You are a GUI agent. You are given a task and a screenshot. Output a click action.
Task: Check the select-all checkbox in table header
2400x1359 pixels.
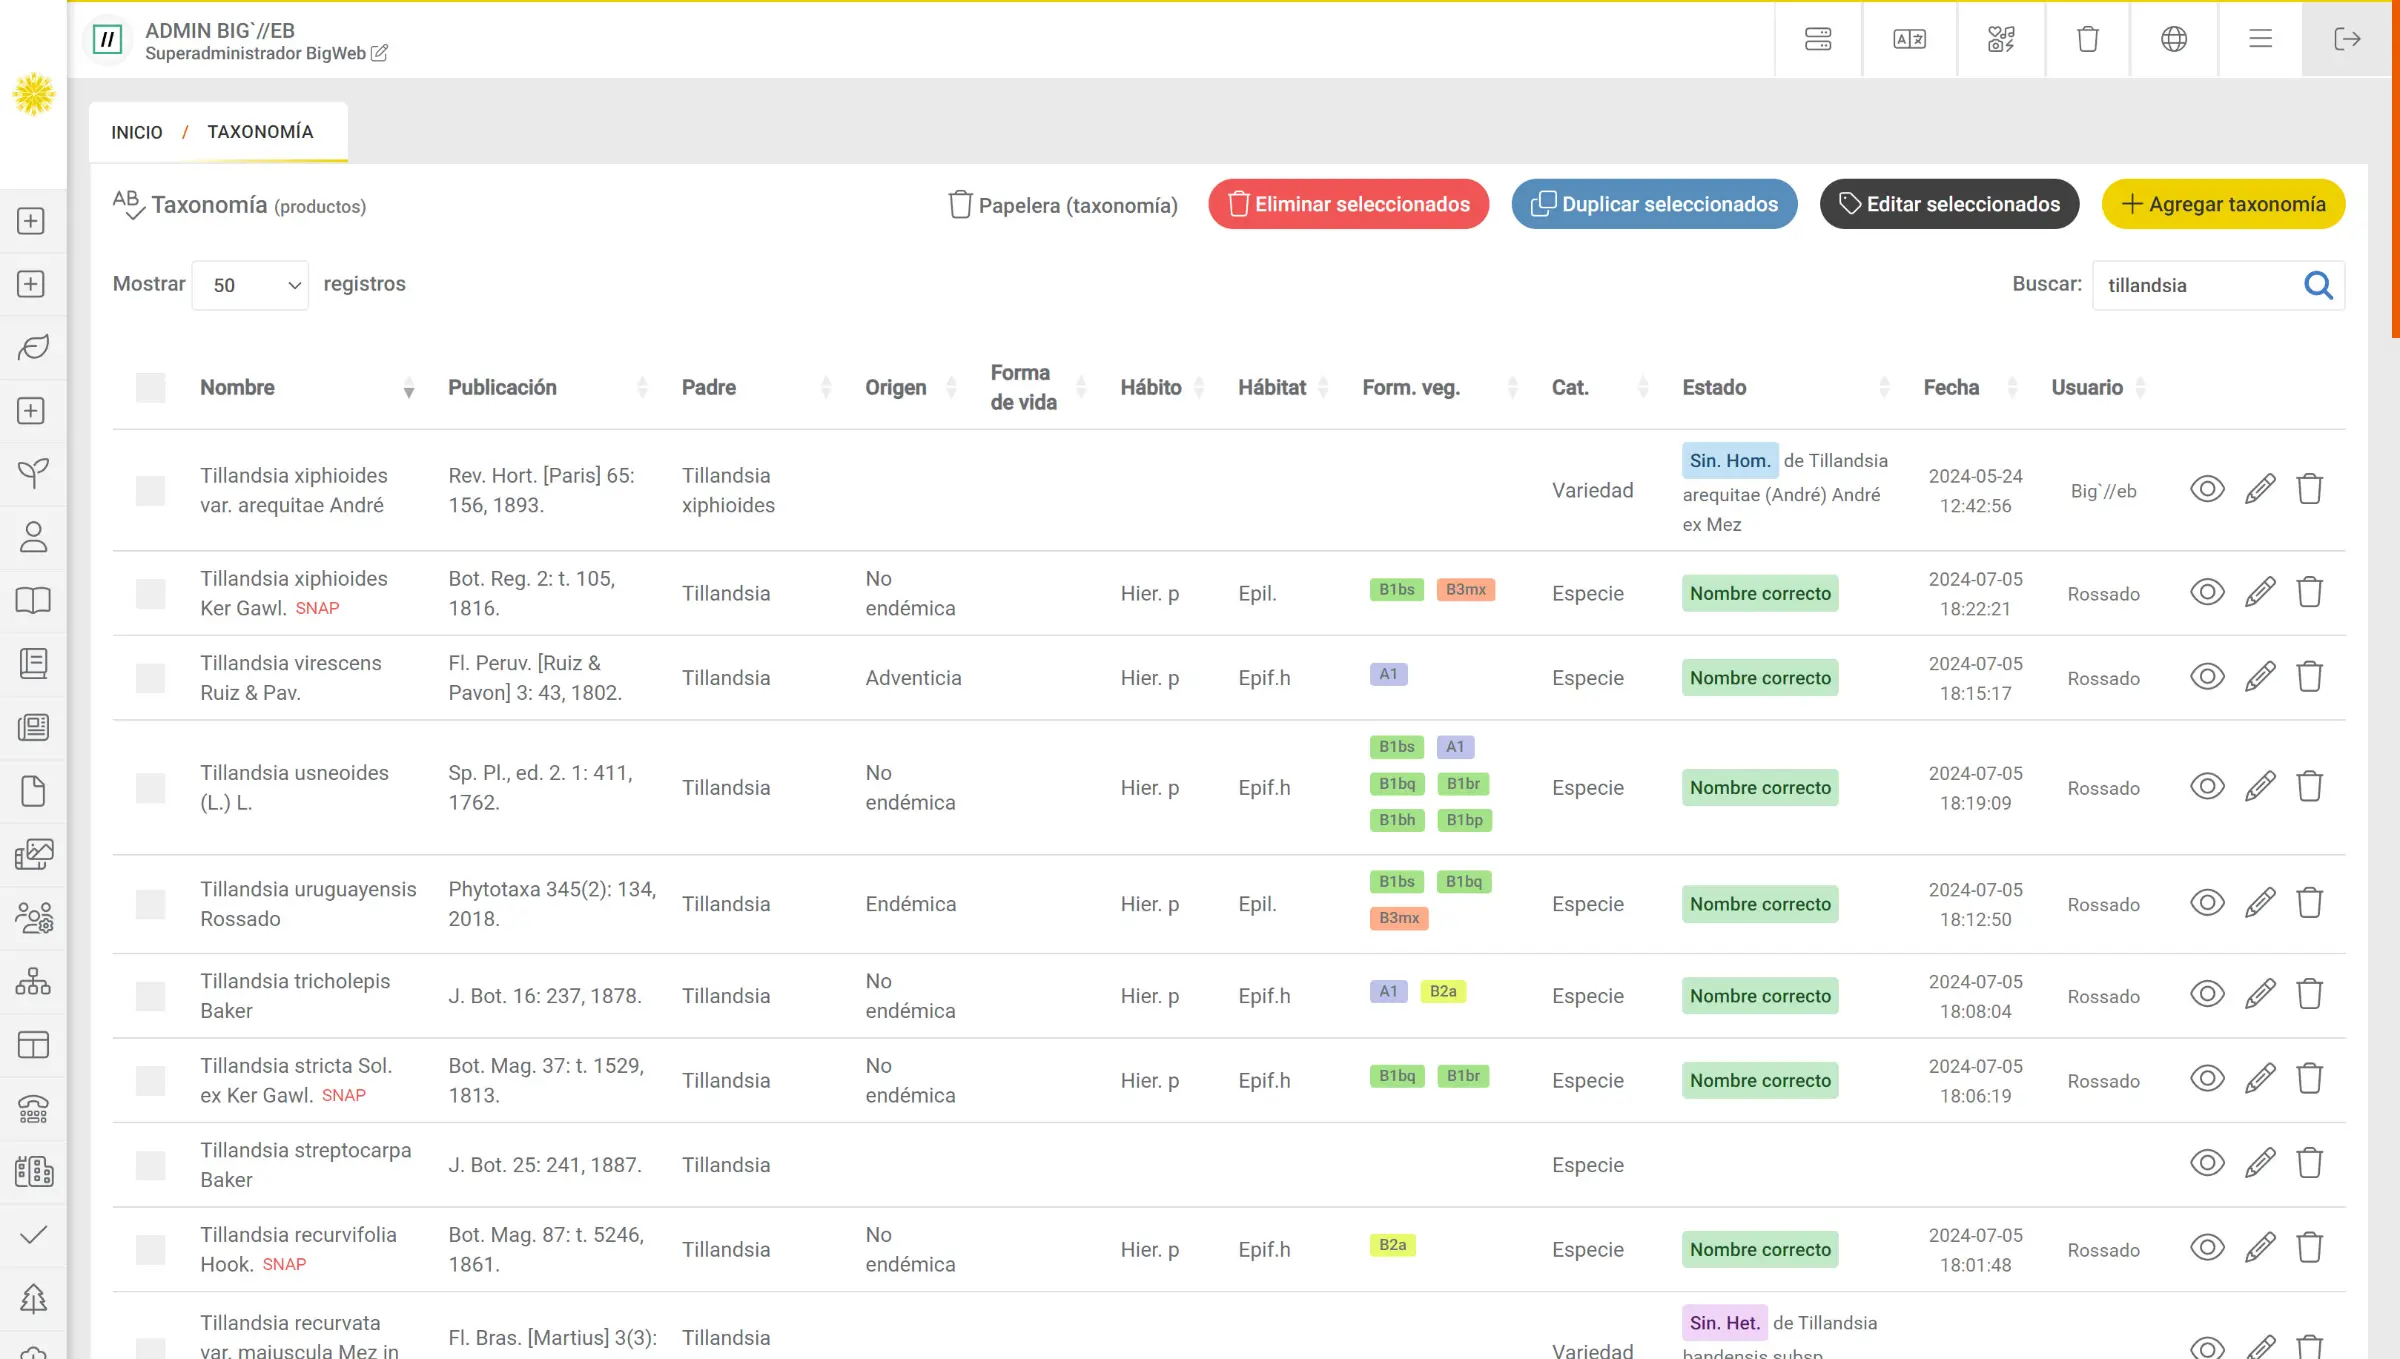coord(150,388)
